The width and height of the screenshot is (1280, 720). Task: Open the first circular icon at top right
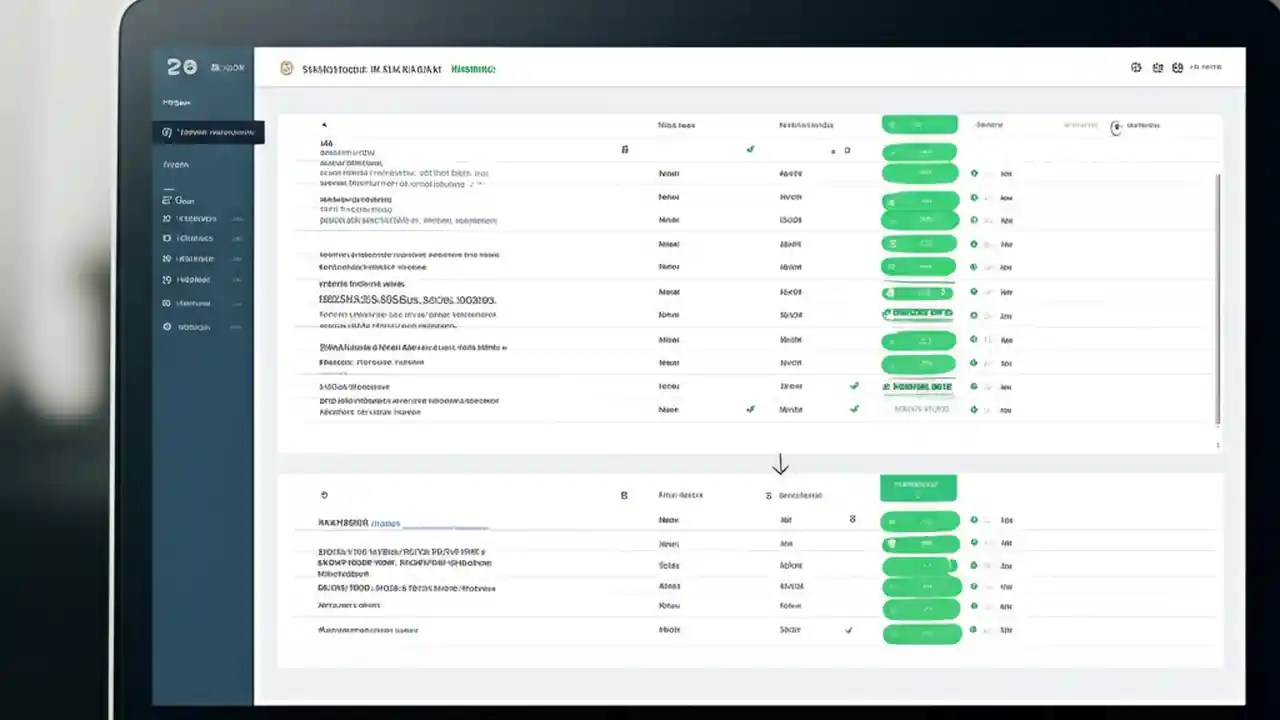click(1136, 67)
